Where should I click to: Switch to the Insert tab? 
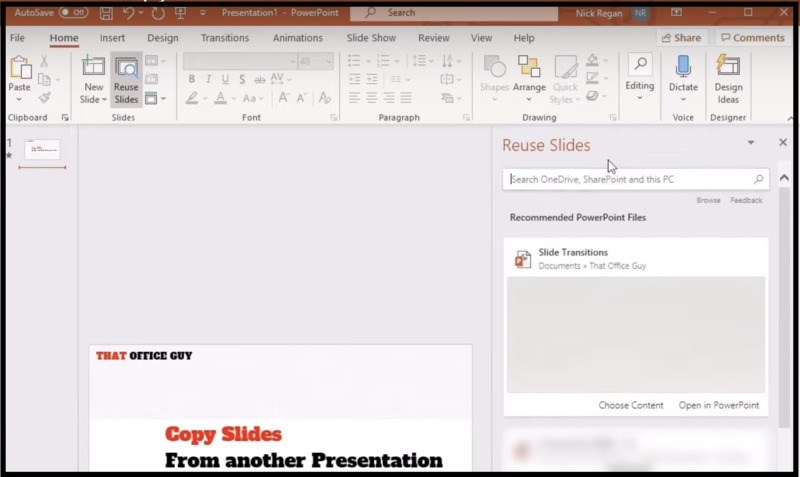112,38
